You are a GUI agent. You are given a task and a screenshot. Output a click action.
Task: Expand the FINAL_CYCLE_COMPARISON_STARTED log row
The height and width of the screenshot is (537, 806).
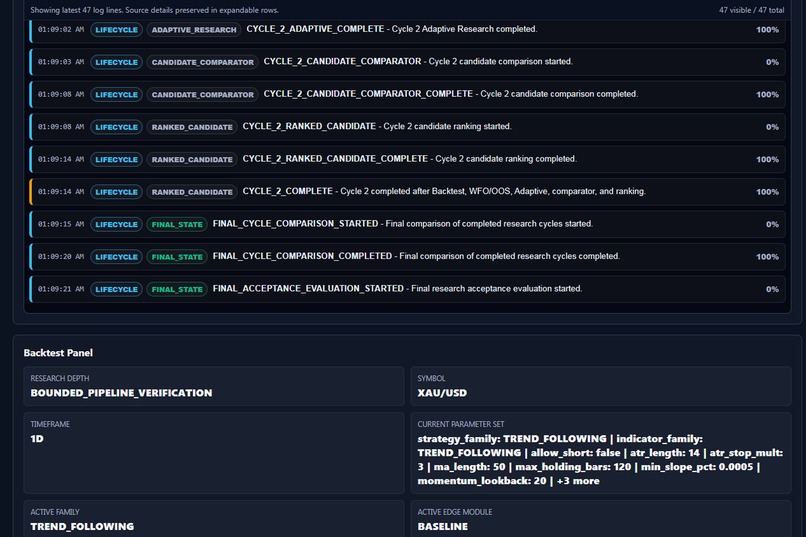click(x=408, y=224)
